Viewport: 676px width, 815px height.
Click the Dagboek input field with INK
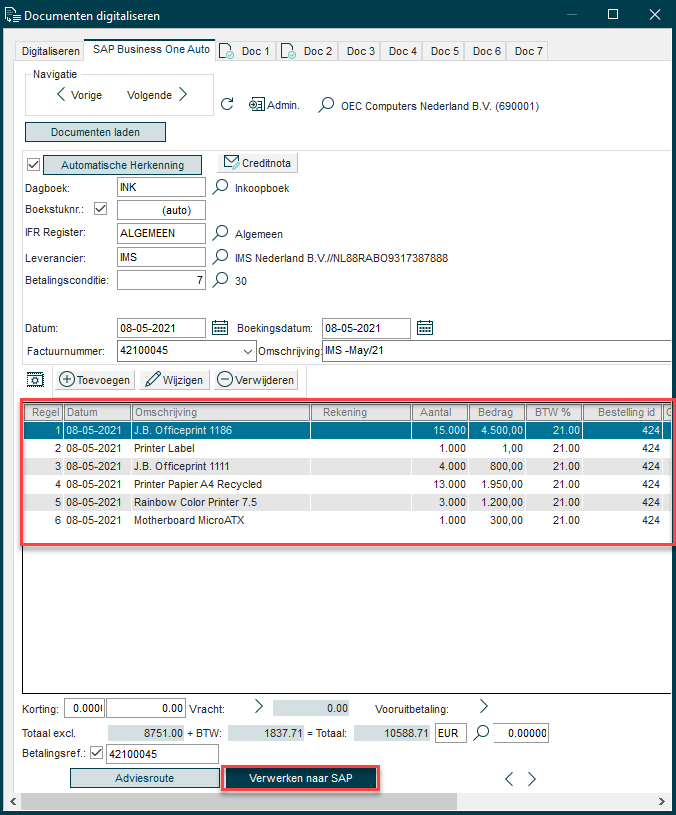point(161,187)
